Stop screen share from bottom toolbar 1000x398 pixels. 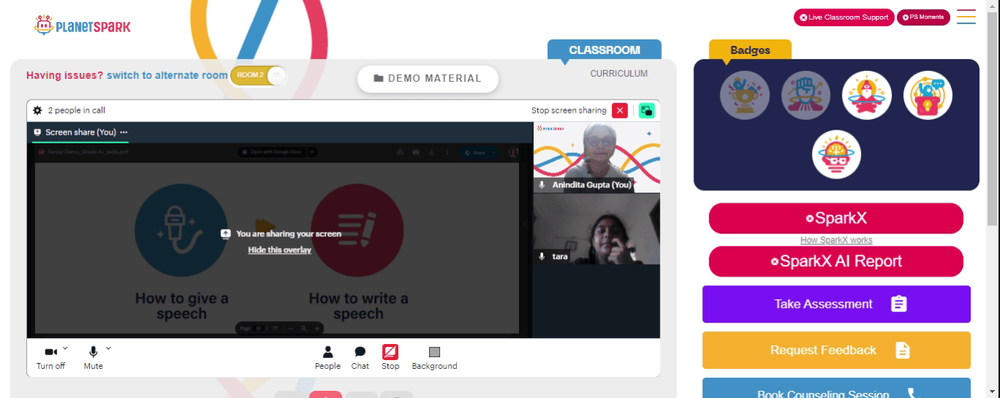(x=390, y=358)
